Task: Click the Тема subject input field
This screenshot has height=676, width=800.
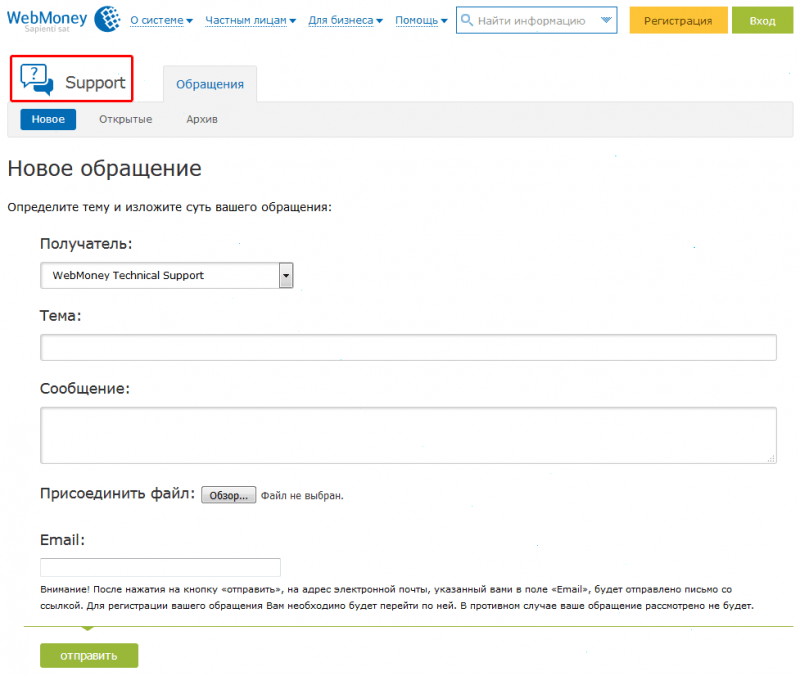Action: [x=408, y=347]
